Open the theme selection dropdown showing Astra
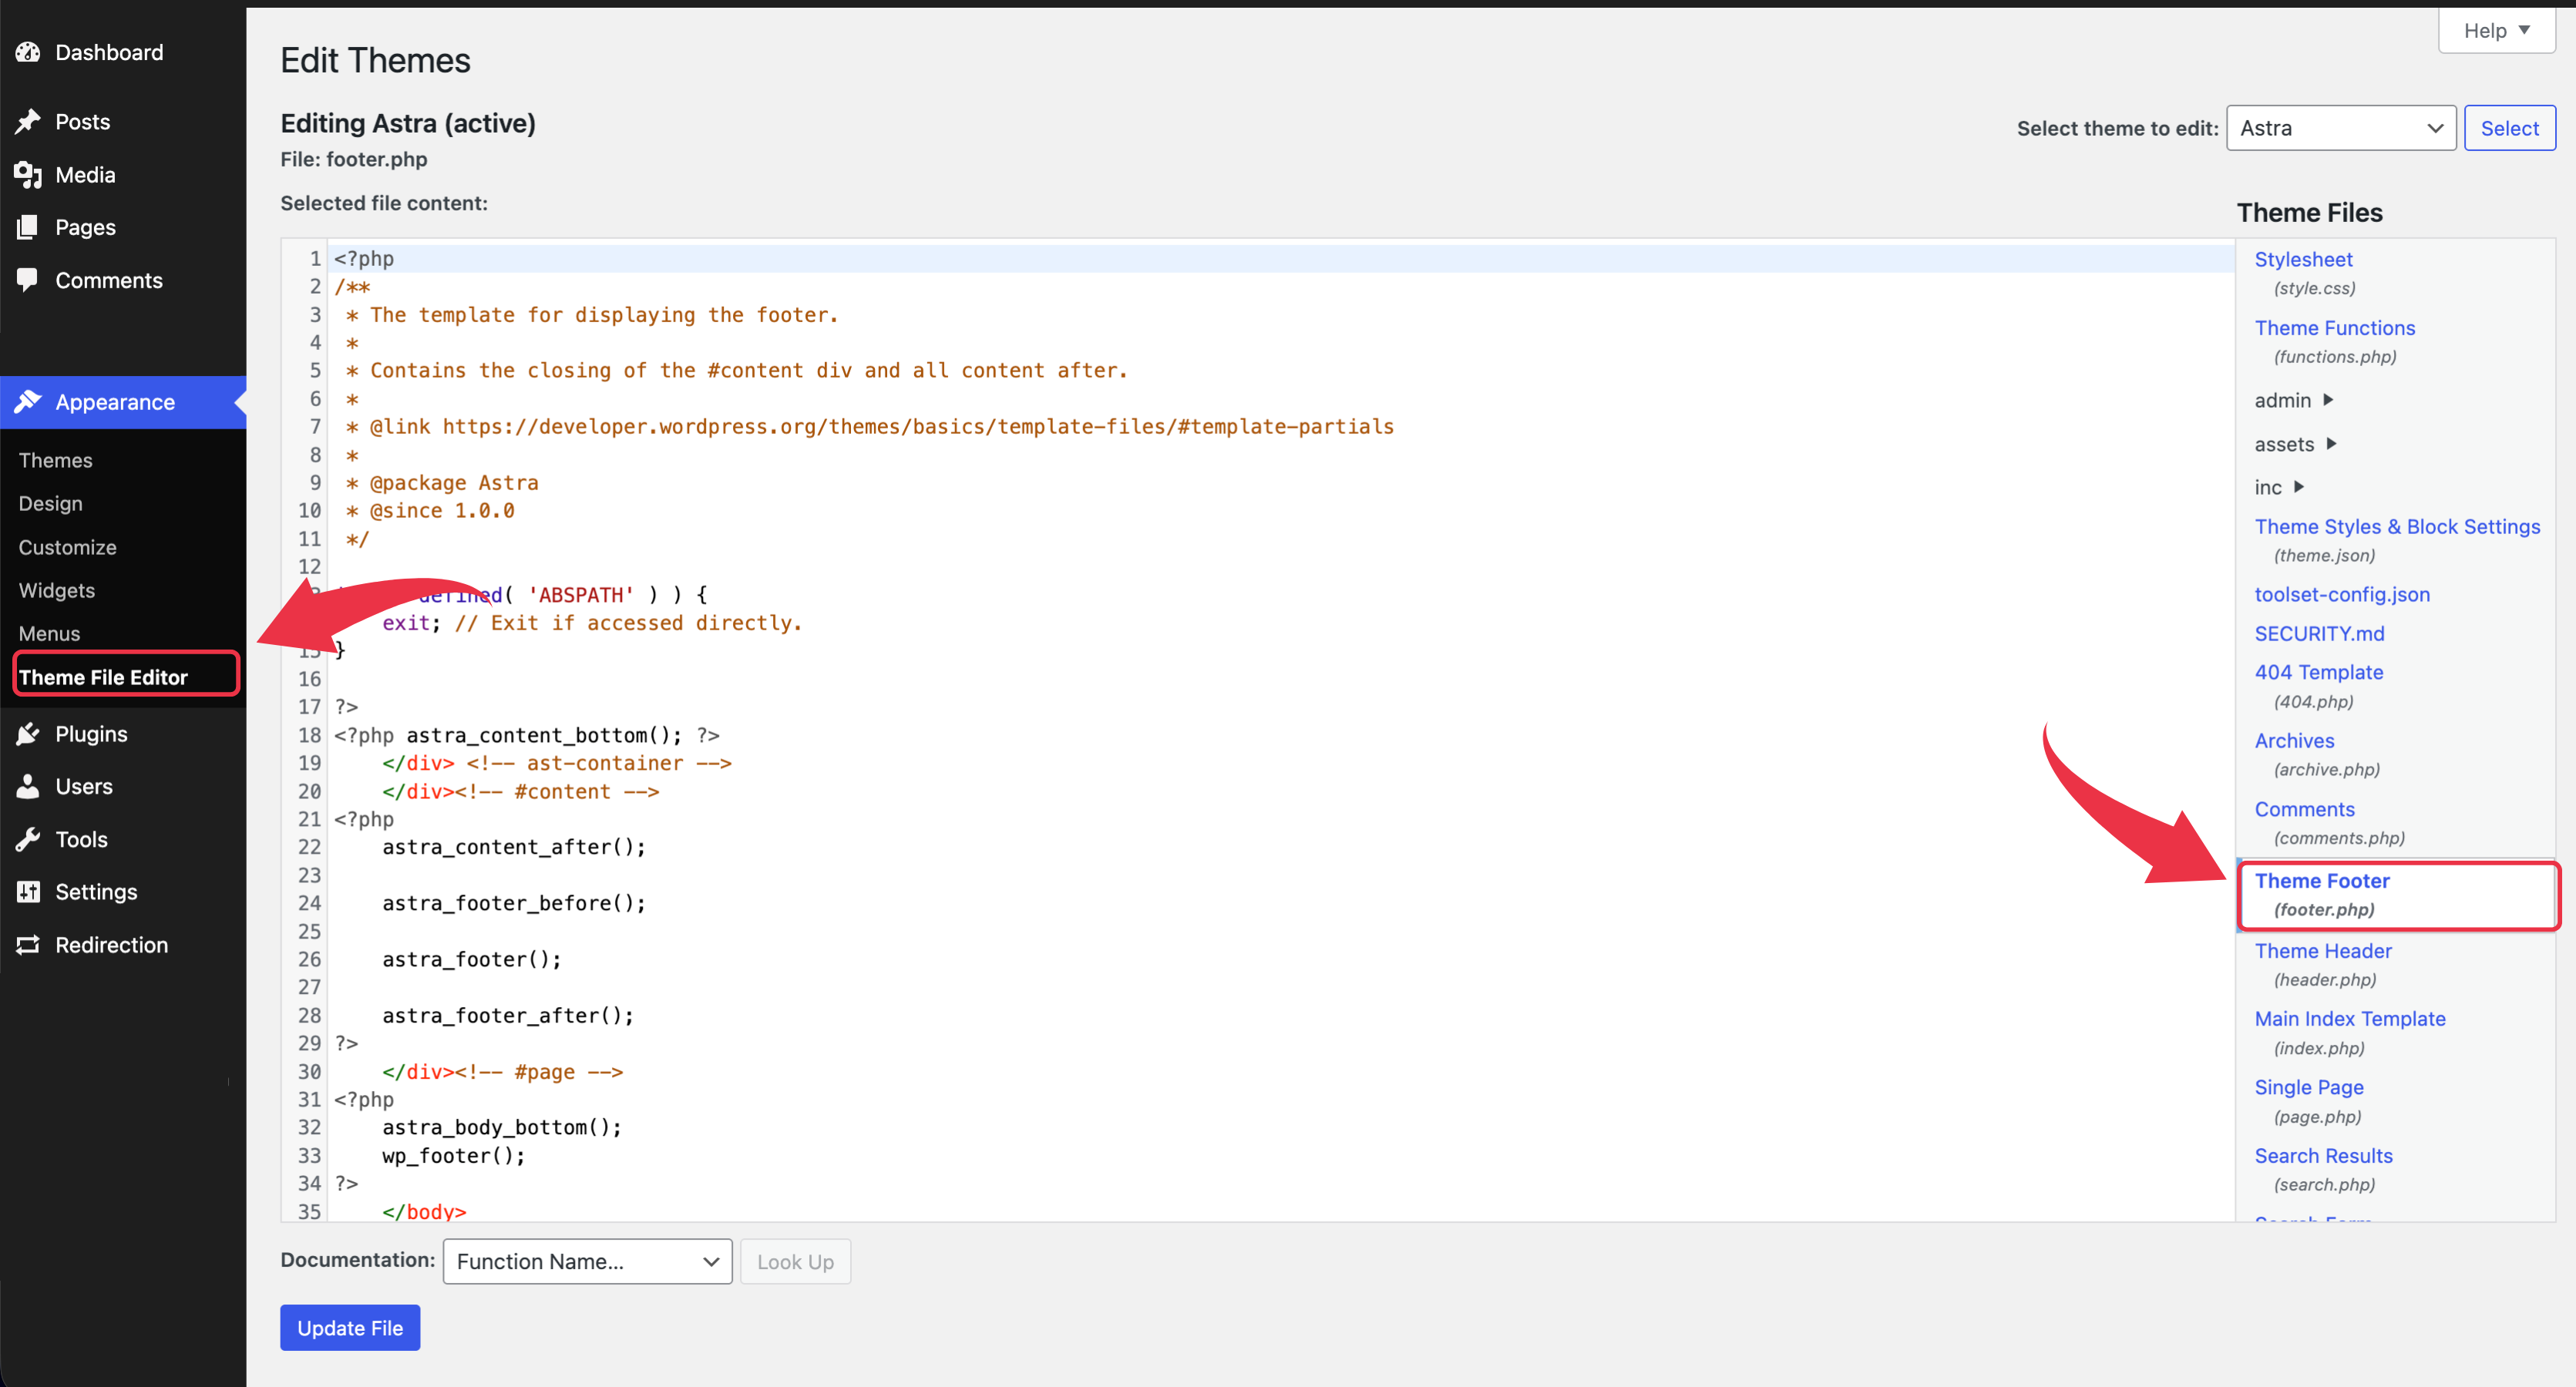Image resolution: width=2576 pixels, height=1387 pixels. (x=2341, y=127)
